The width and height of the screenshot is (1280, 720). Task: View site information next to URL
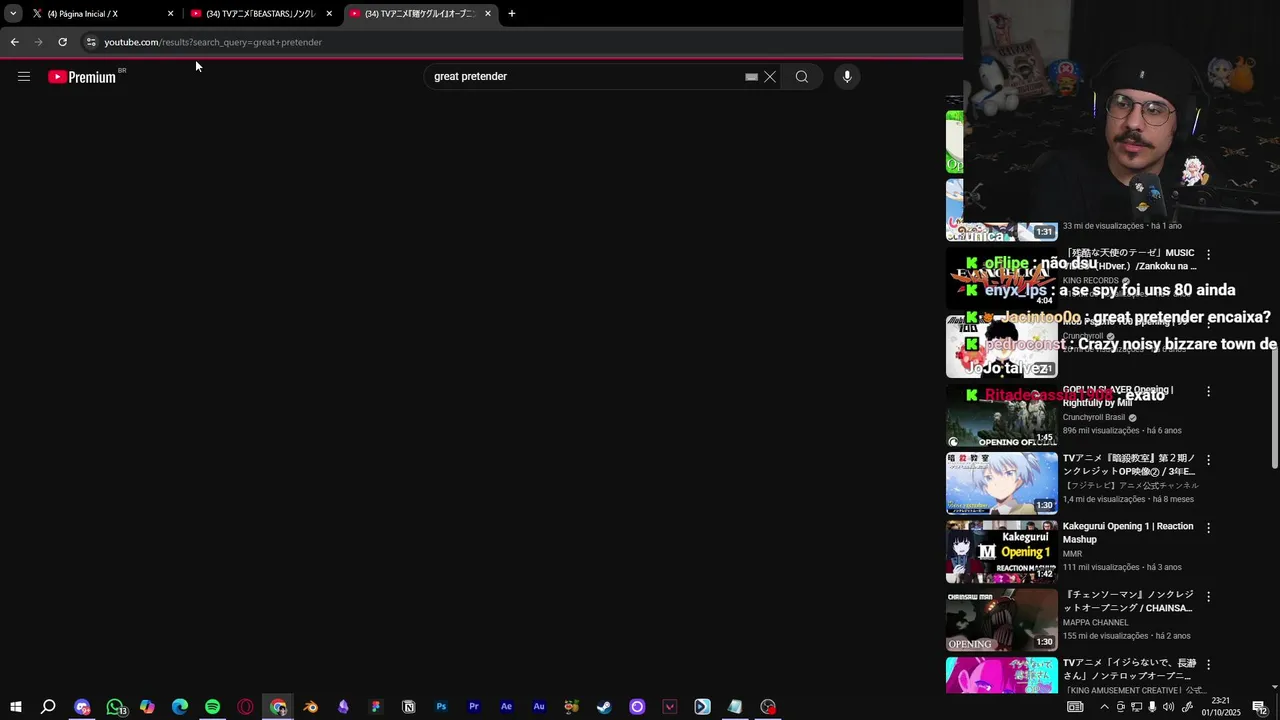(91, 42)
